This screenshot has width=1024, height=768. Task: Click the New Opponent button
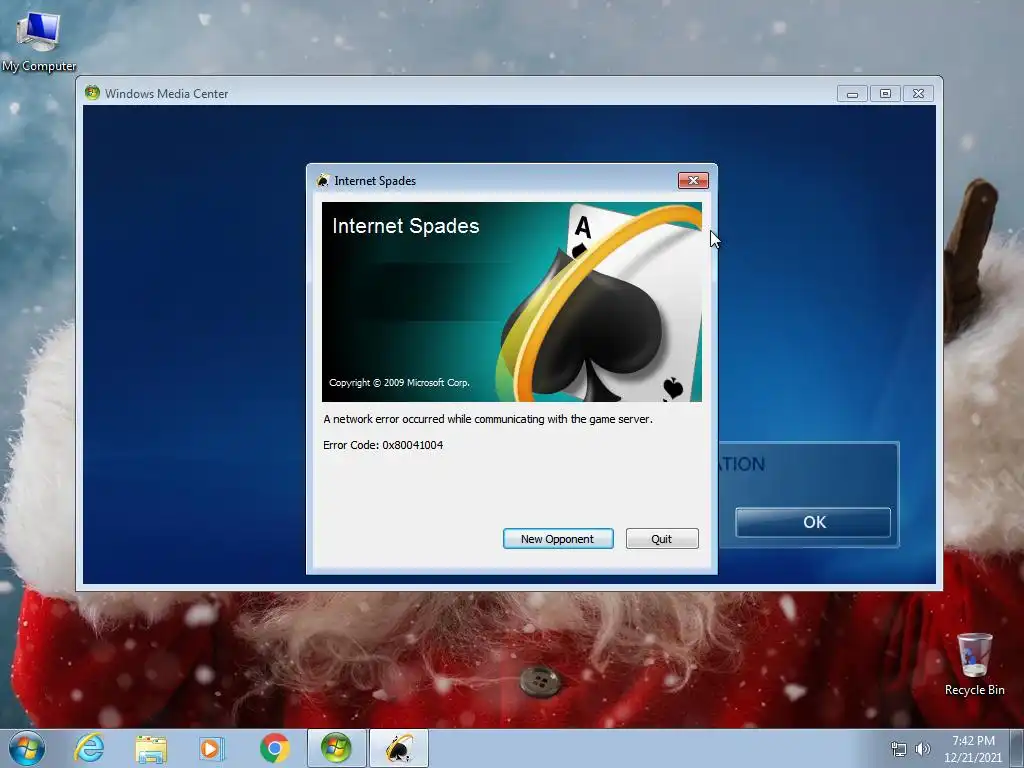click(x=558, y=539)
